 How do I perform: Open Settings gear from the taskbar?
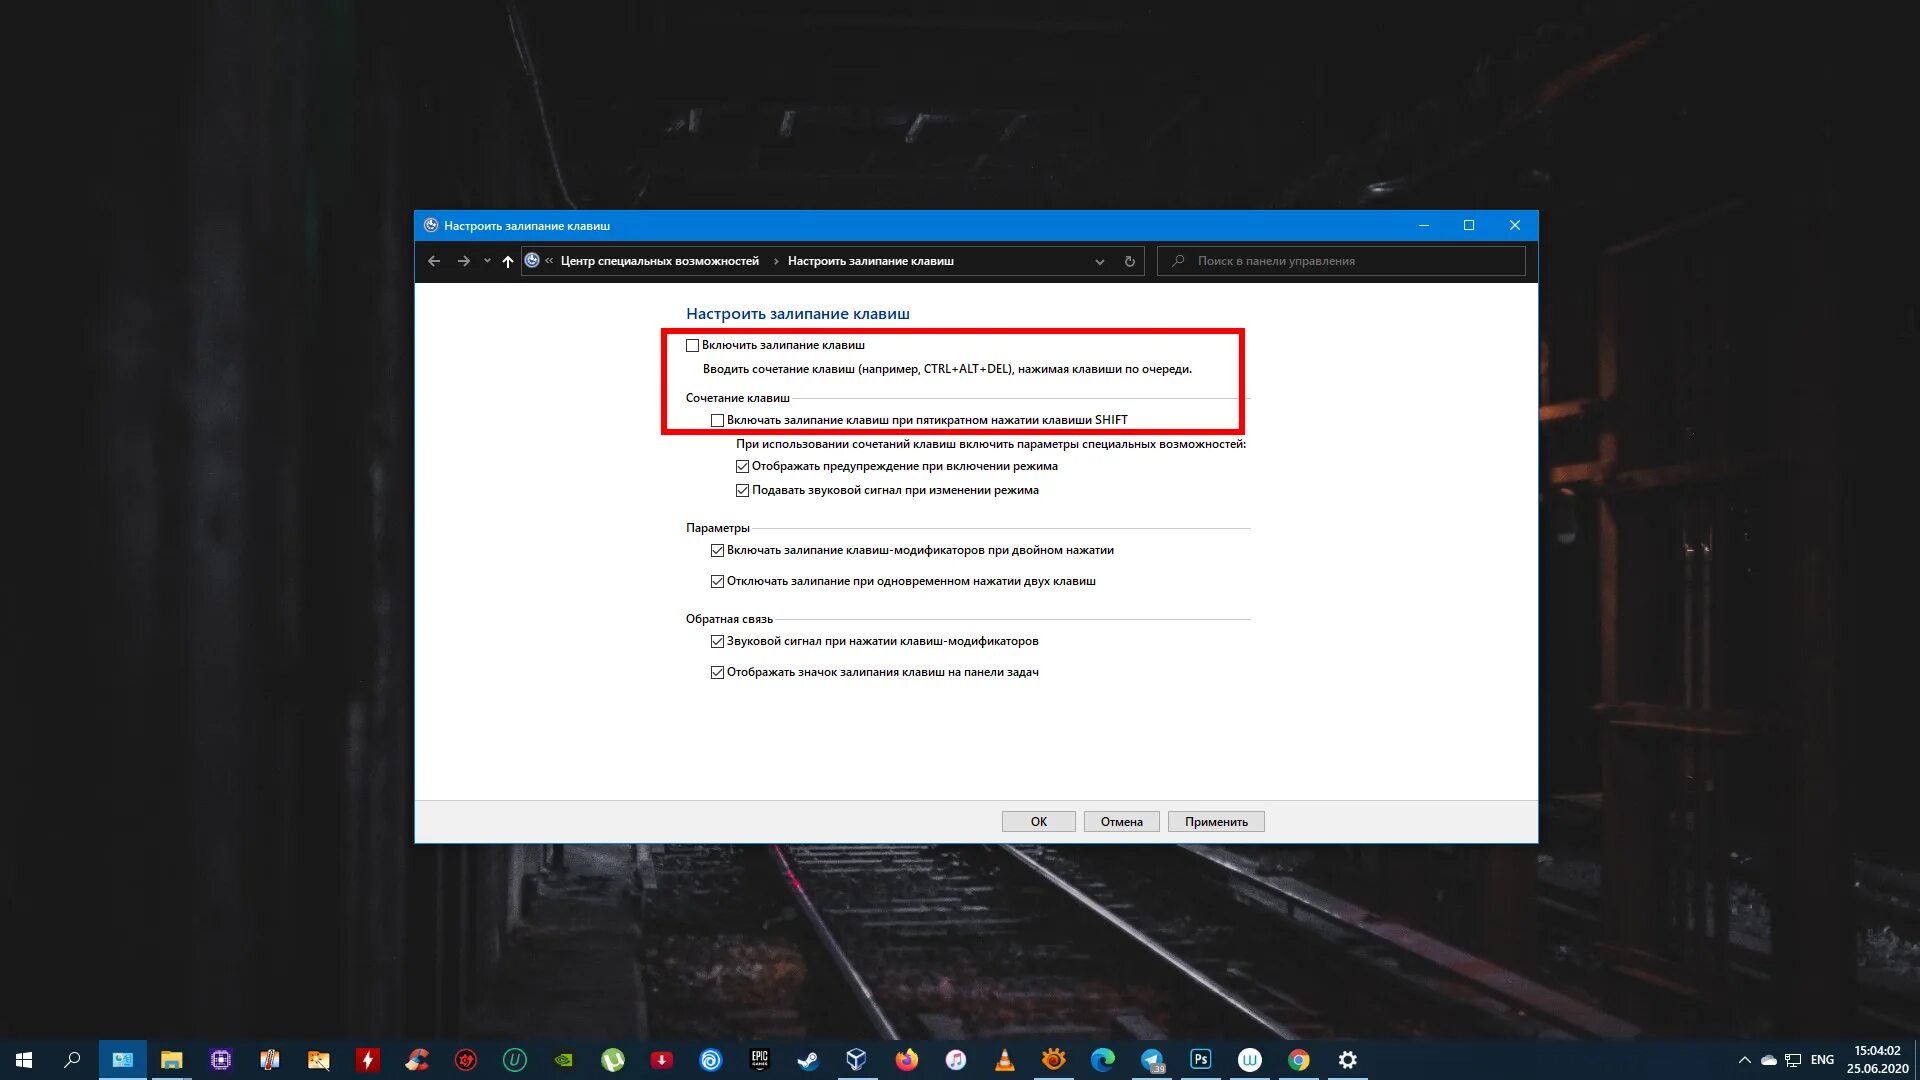(1348, 1060)
